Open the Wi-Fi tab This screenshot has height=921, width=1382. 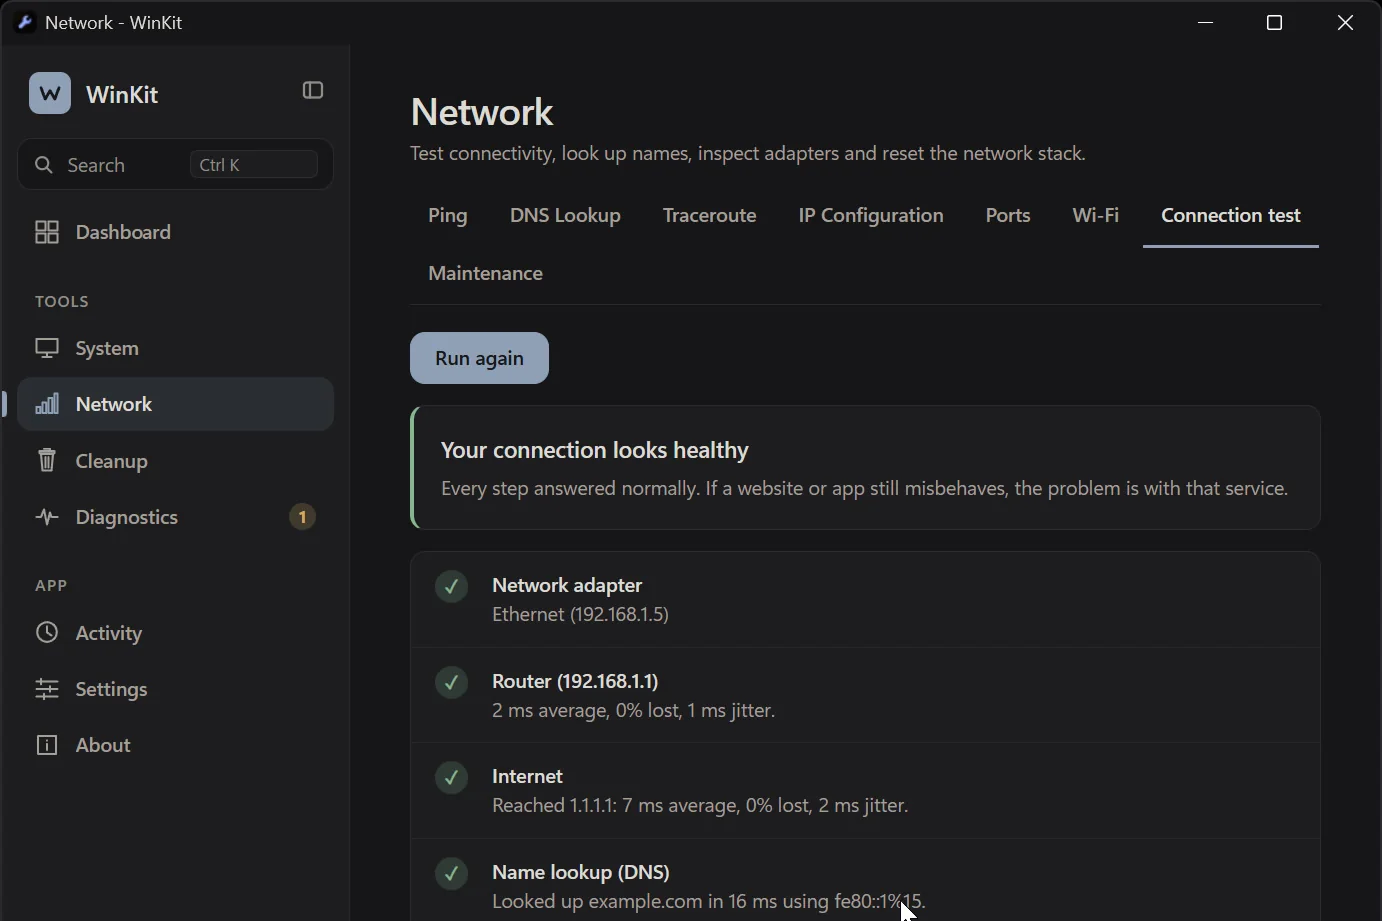tap(1096, 216)
